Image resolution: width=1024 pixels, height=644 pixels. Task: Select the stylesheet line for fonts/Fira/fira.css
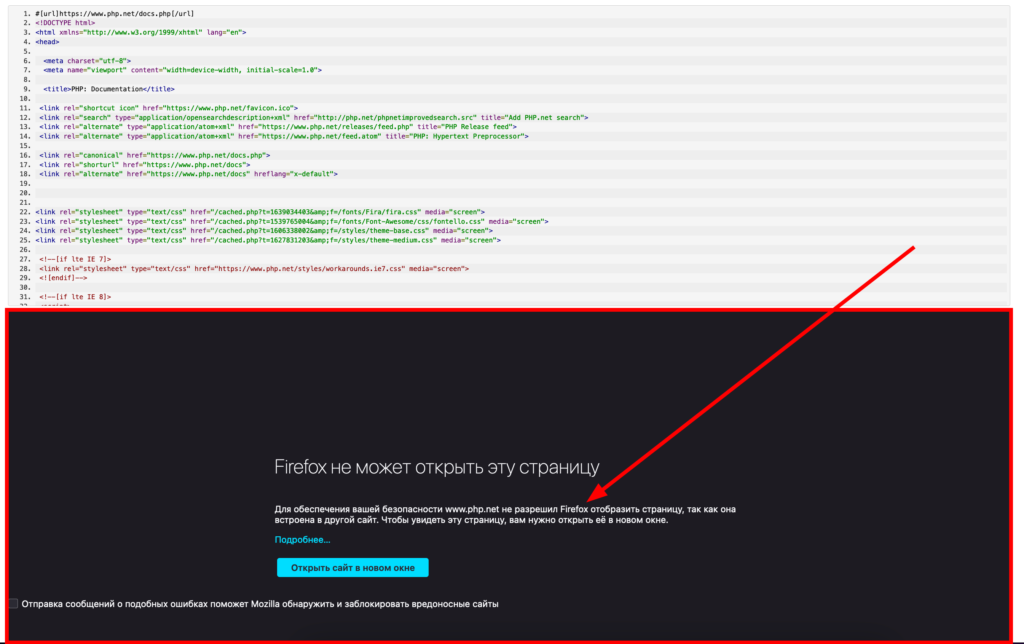pyautogui.click(x=260, y=212)
